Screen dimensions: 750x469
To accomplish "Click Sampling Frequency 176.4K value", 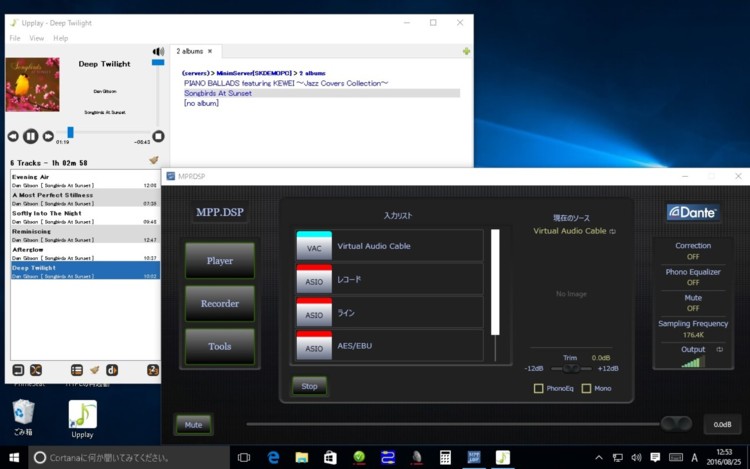I will click(x=693, y=335).
